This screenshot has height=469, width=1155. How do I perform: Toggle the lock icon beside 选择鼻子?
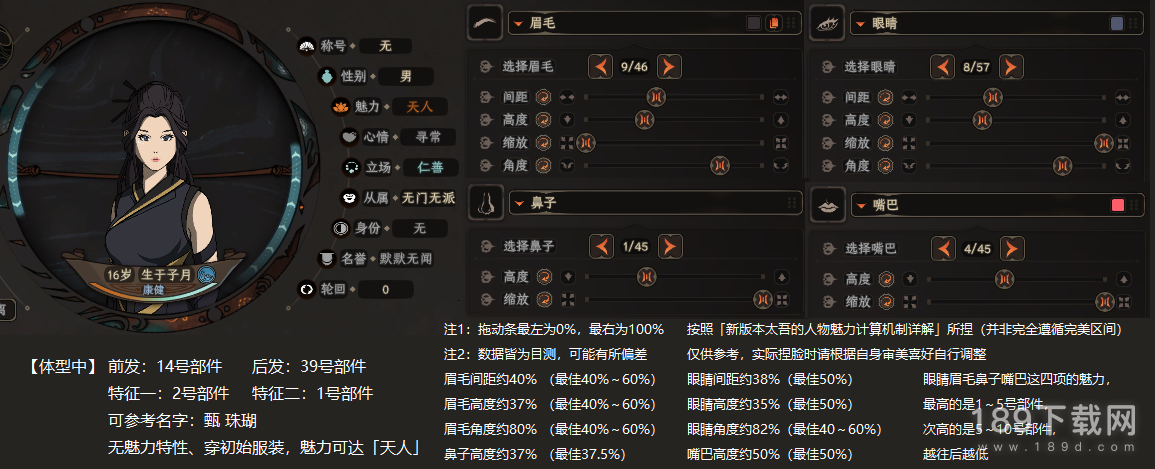coord(485,247)
